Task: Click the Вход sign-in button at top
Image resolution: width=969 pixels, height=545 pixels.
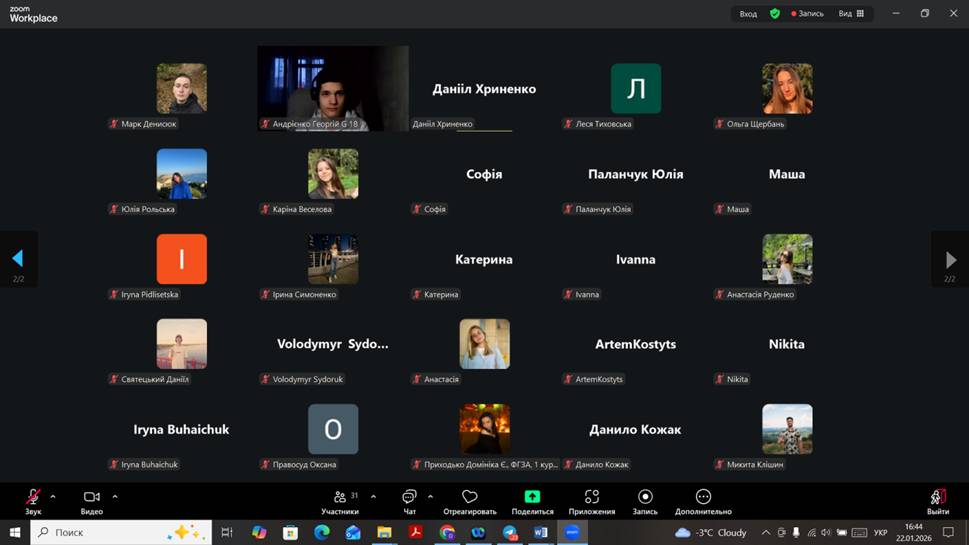Action: pyautogui.click(x=748, y=14)
